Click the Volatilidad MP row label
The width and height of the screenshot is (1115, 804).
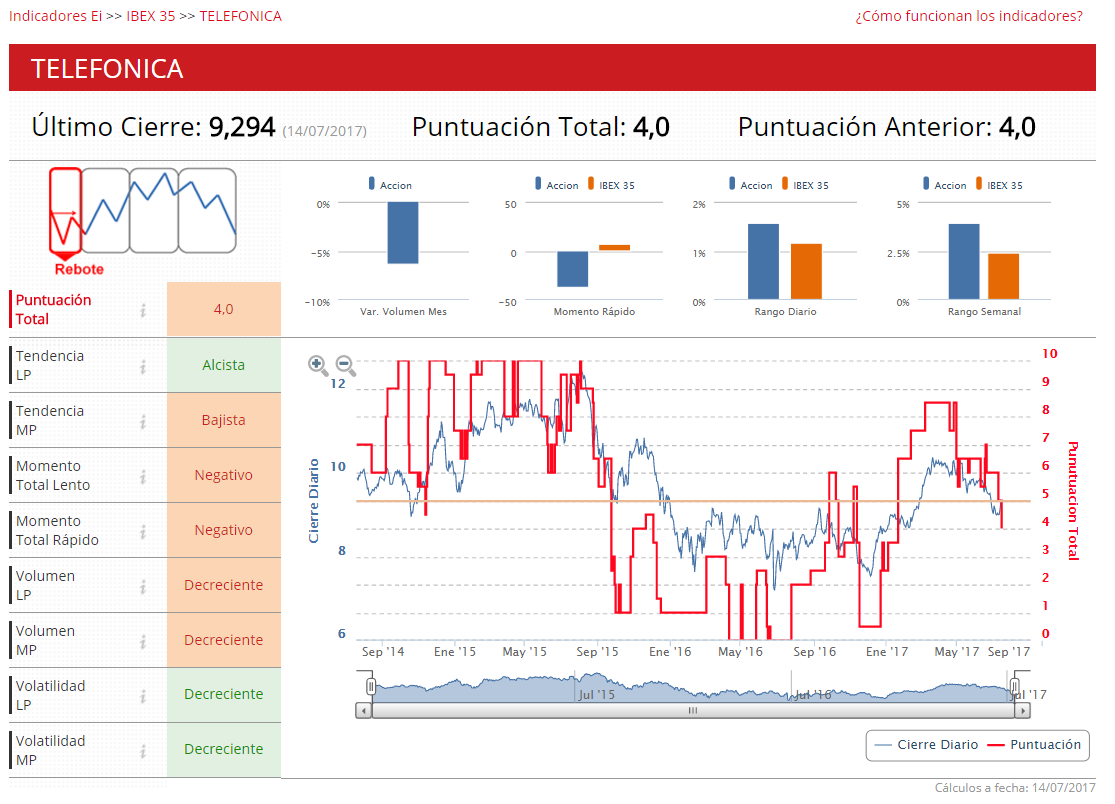coord(50,750)
